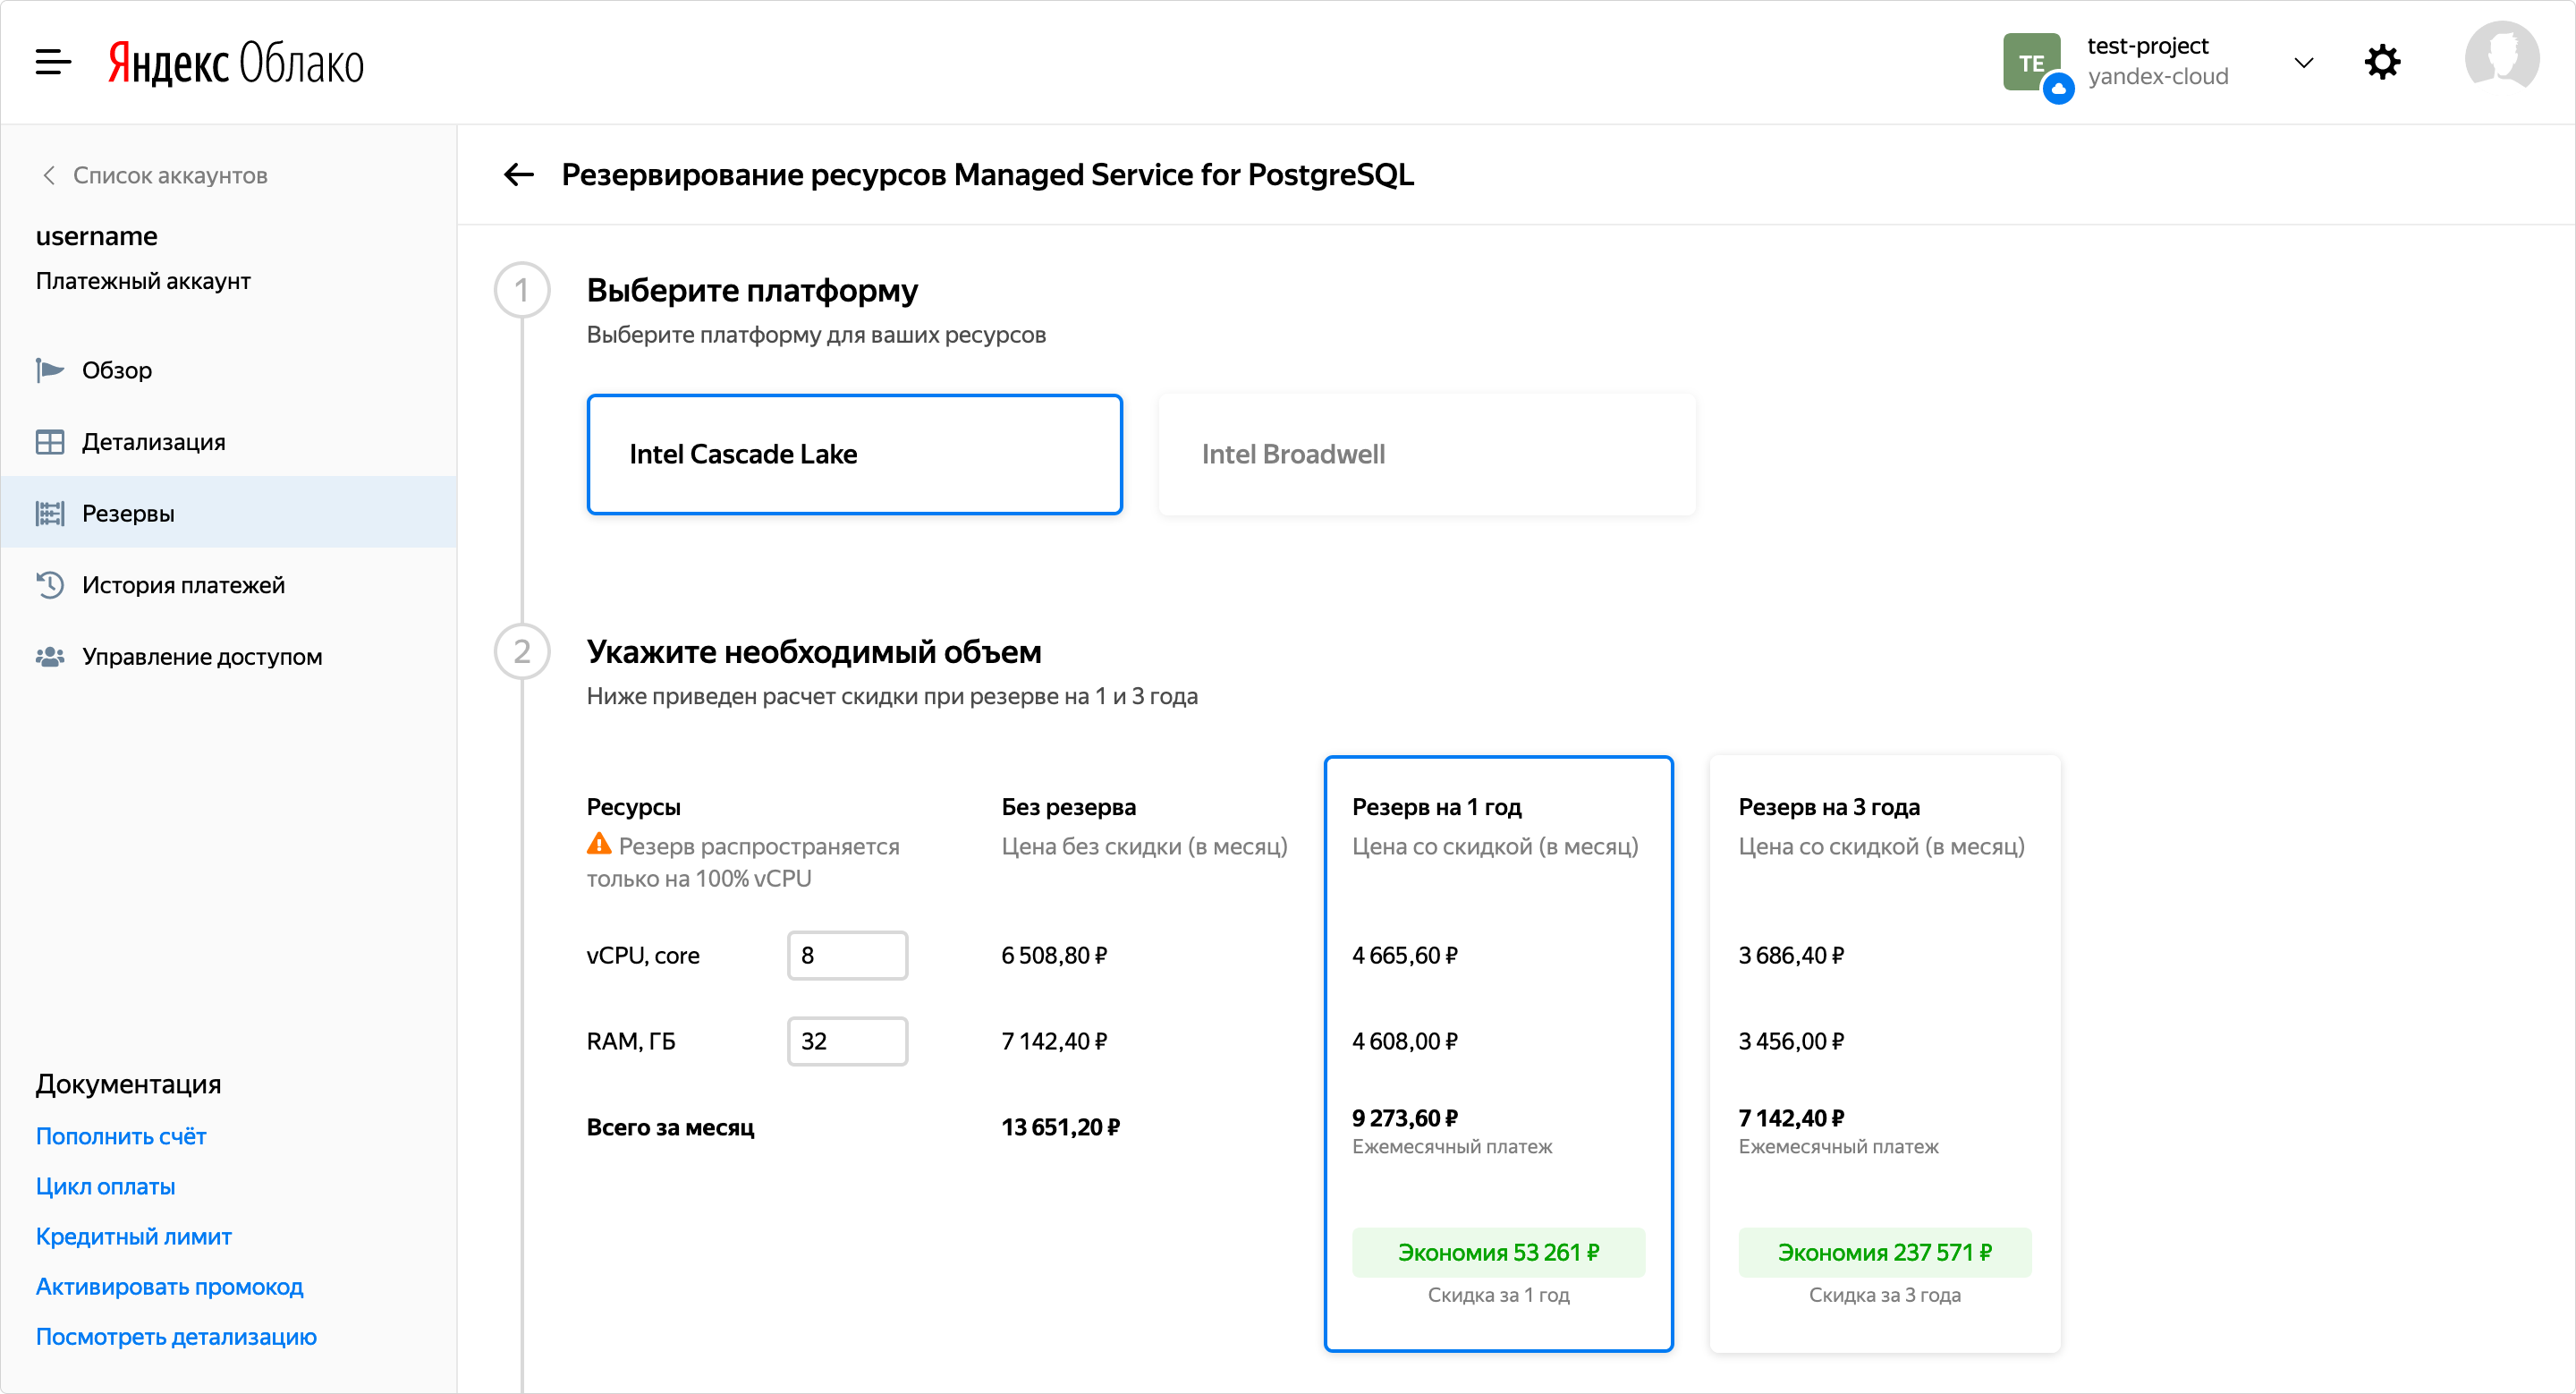The image size is (2576, 1394).
Task: Open the hamburger navigation menu
Action: 53,62
